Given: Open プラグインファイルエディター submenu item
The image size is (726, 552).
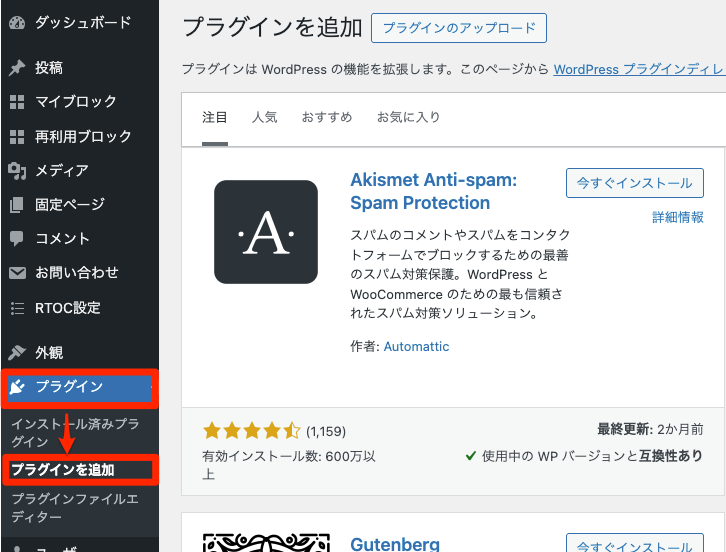Looking at the screenshot, I should pyautogui.click(x=75, y=507).
